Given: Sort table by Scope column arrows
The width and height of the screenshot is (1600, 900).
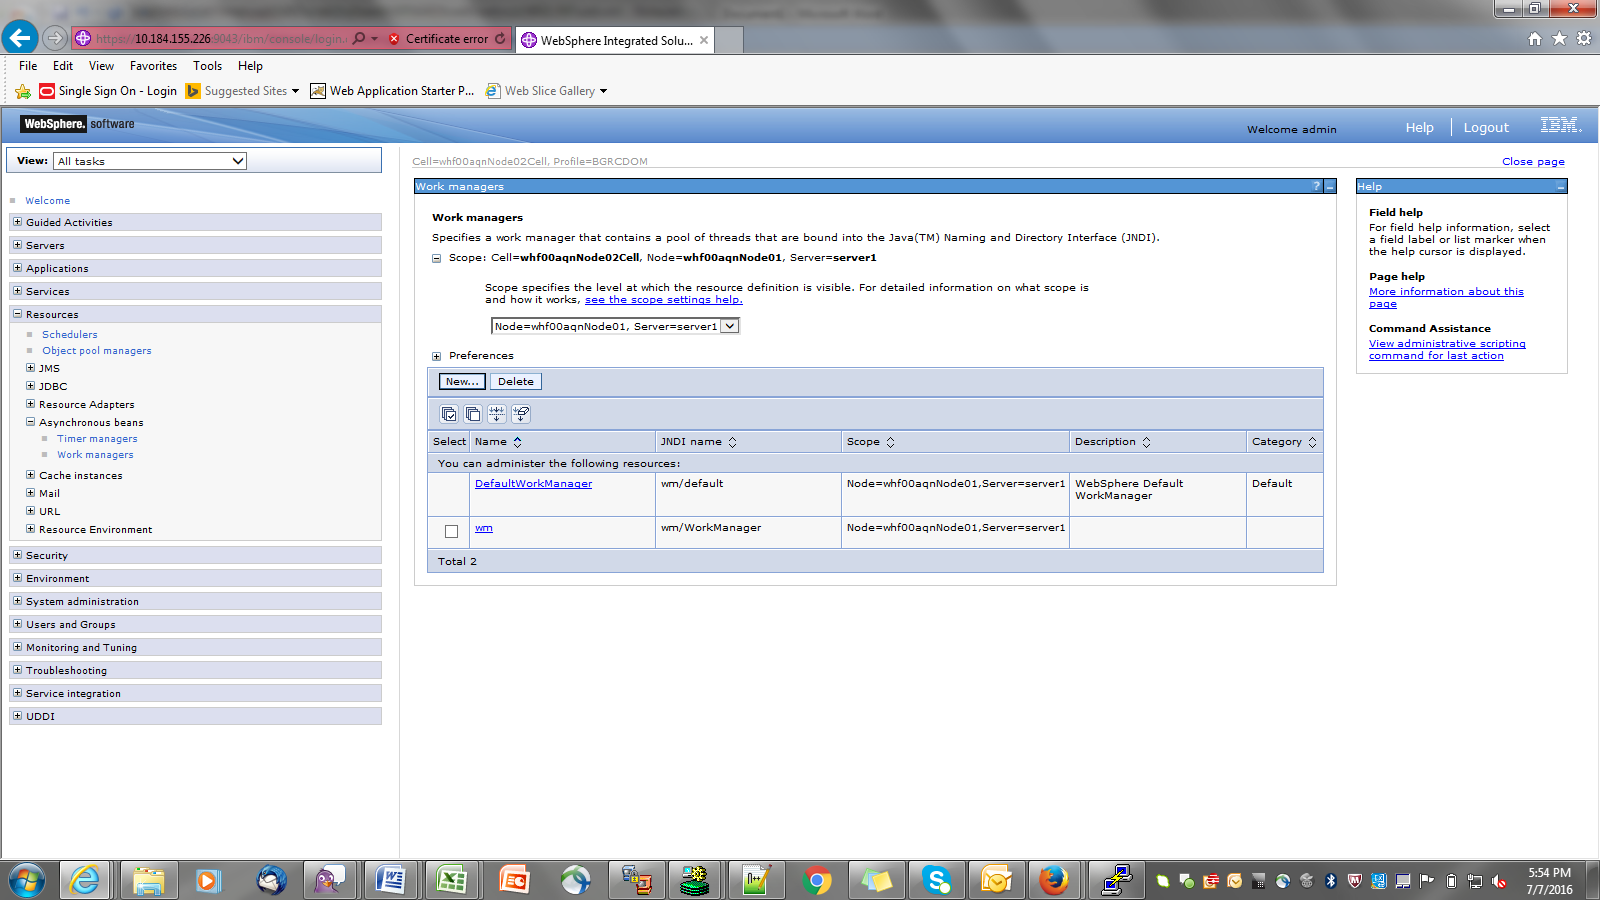Looking at the screenshot, I should [x=890, y=442].
